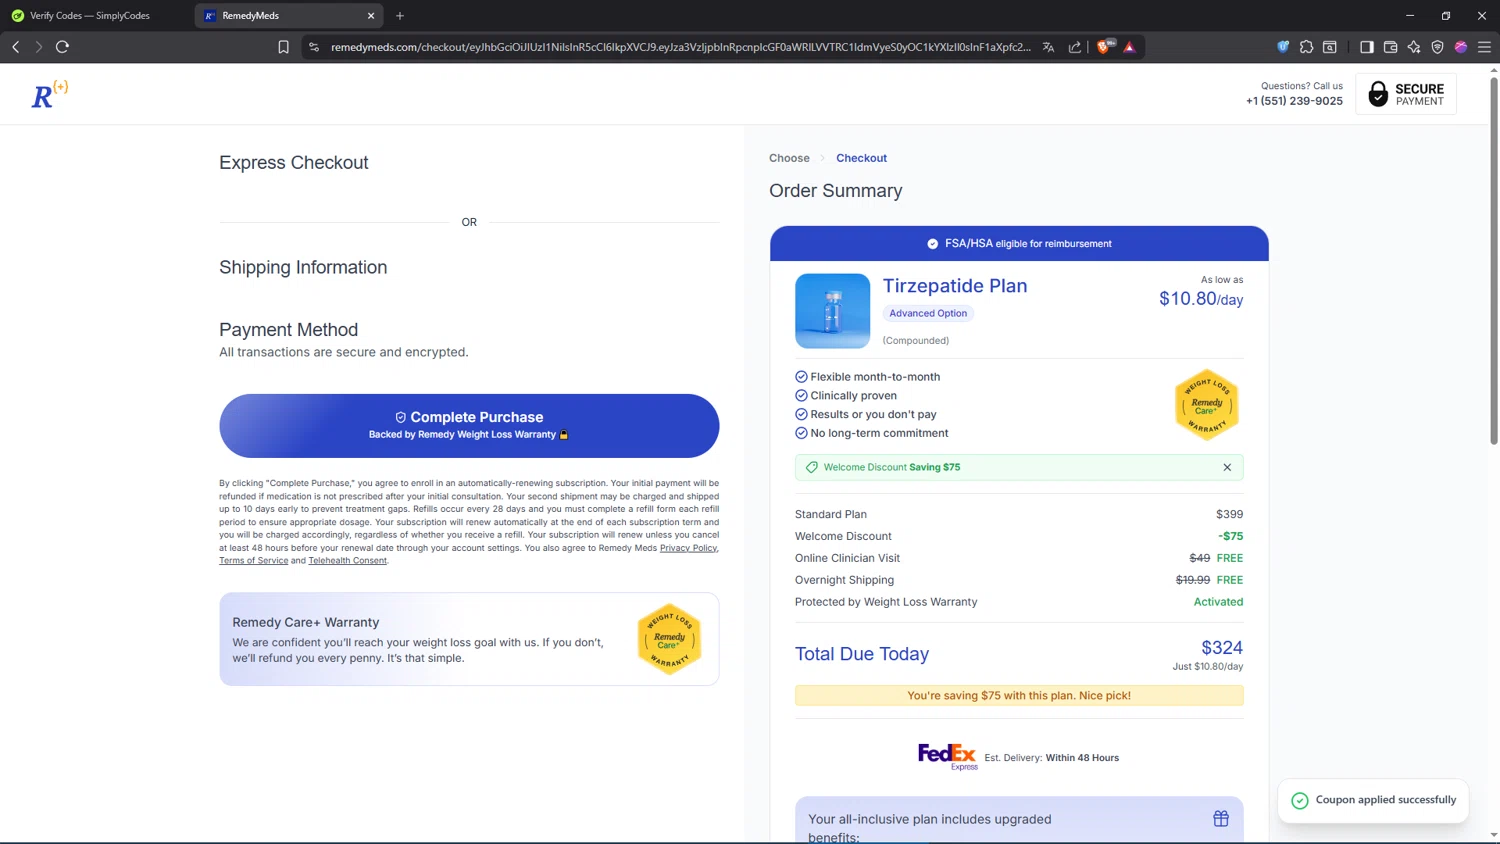Click the RemedyMeds R logo

click(49, 94)
